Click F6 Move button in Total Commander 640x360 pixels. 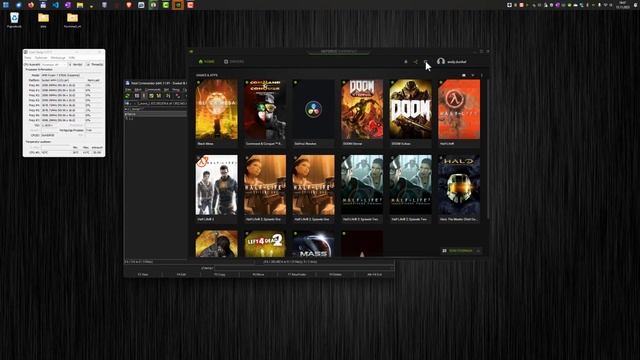(258, 275)
